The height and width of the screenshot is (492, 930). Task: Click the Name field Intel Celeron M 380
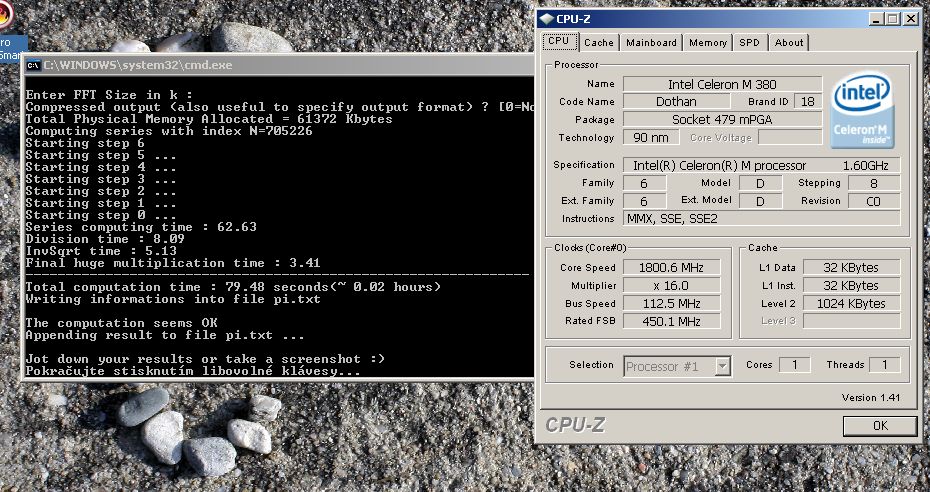(722, 84)
